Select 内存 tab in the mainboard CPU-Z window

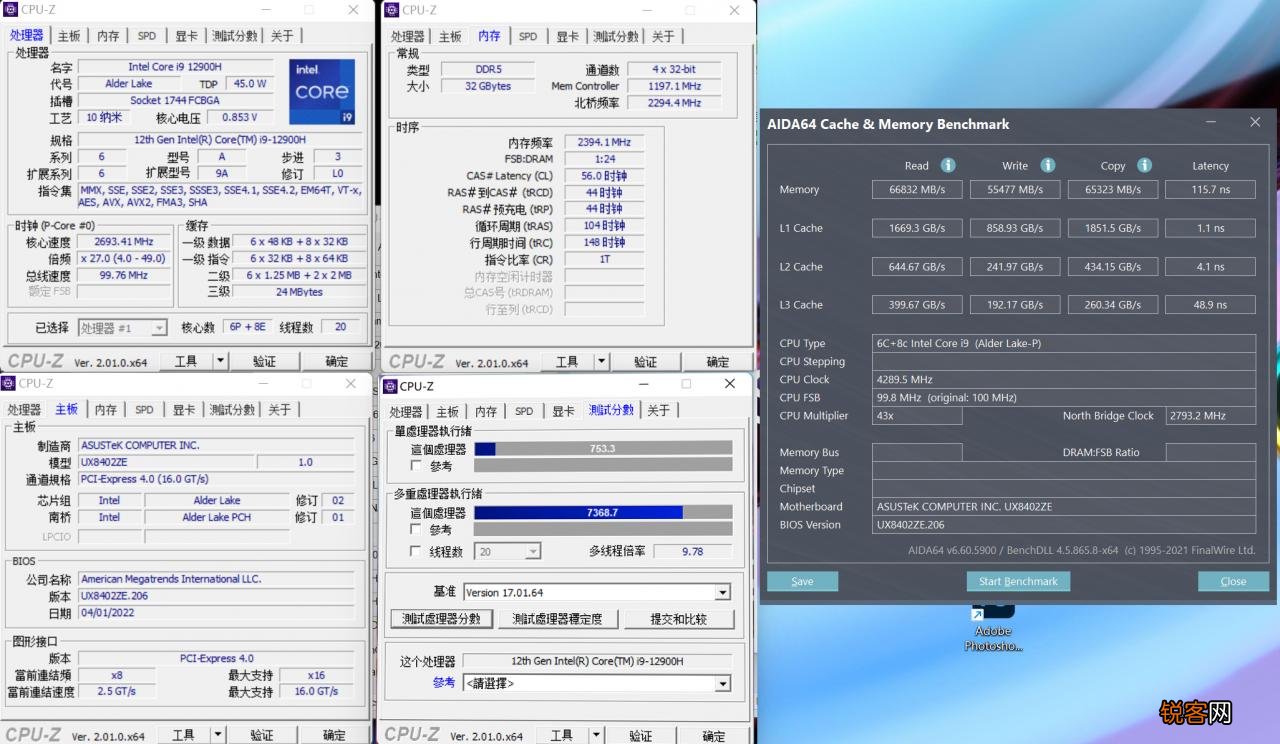[x=106, y=410]
